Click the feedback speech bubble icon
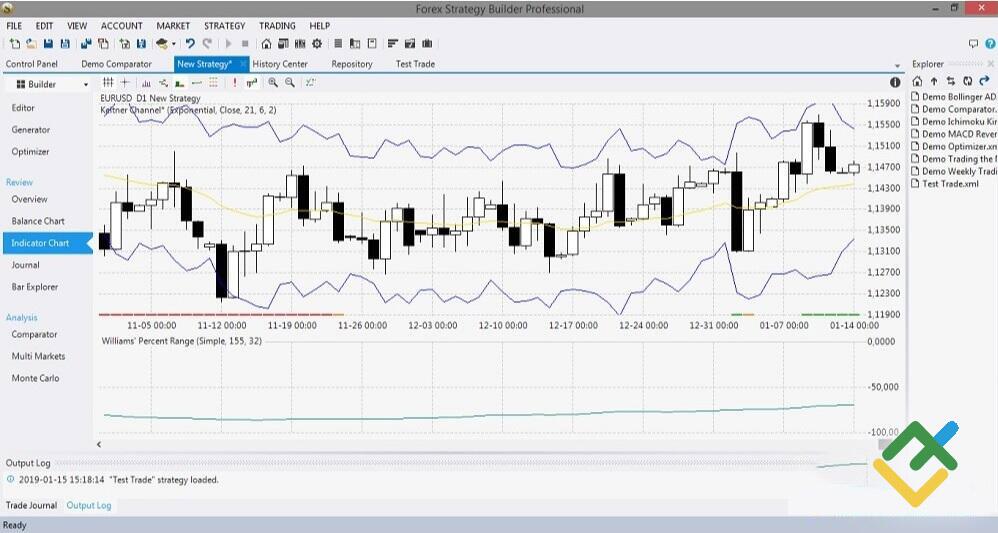Viewport: 998px width, 533px height. pyautogui.click(x=973, y=44)
